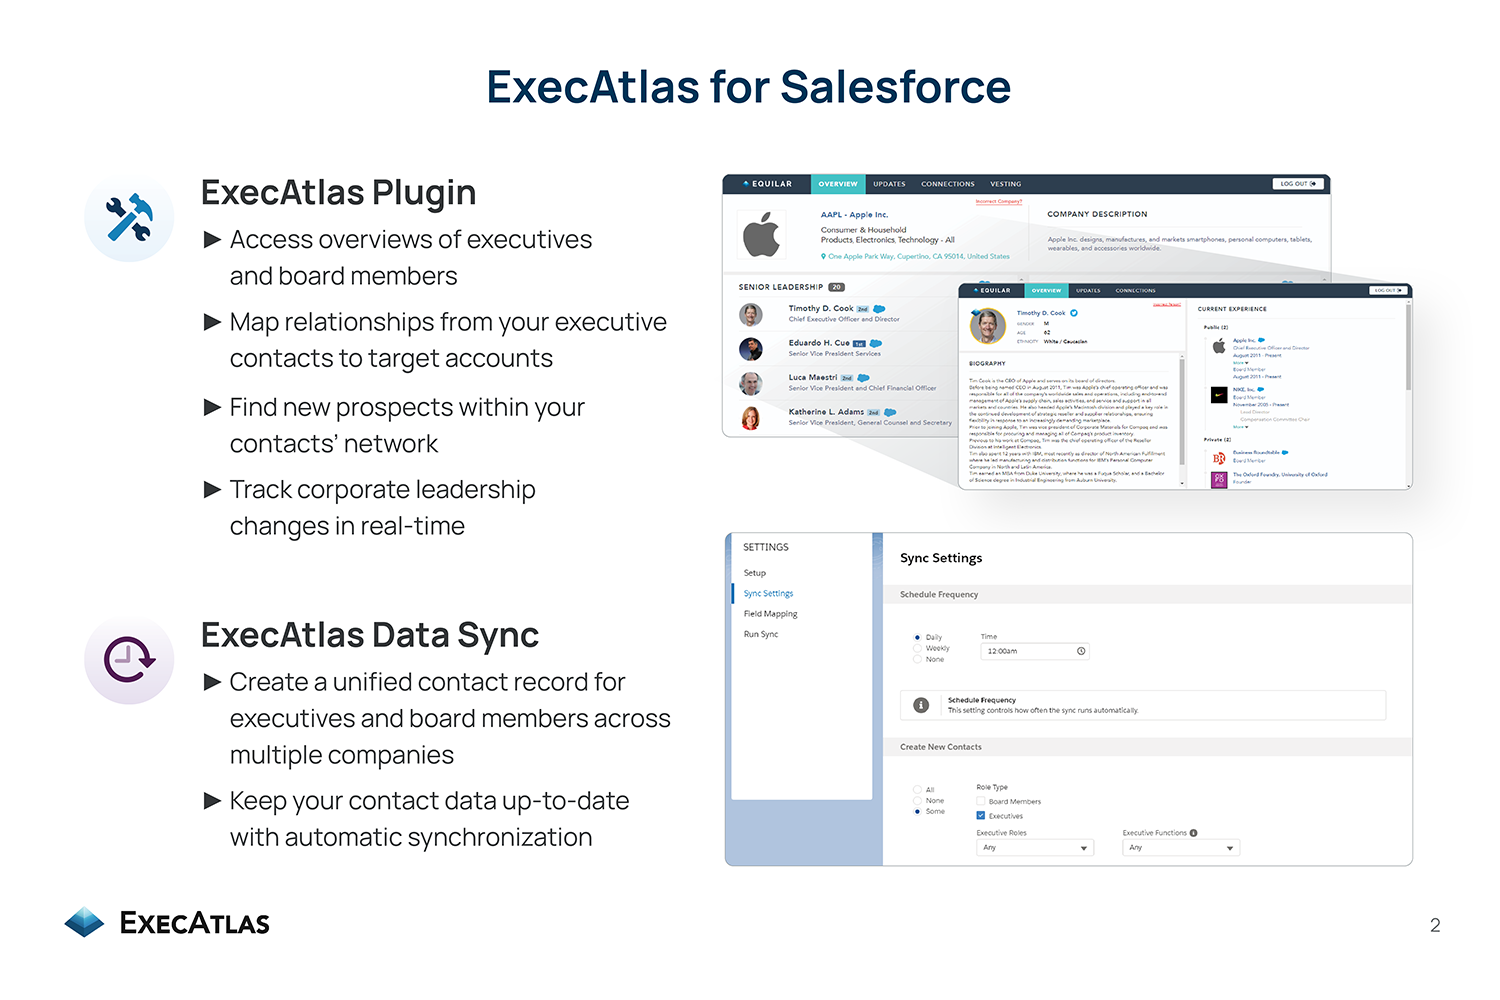Click the Apple logo in company overview
The width and height of the screenshot is (1500, 1000).
click(x=761, y=234)
